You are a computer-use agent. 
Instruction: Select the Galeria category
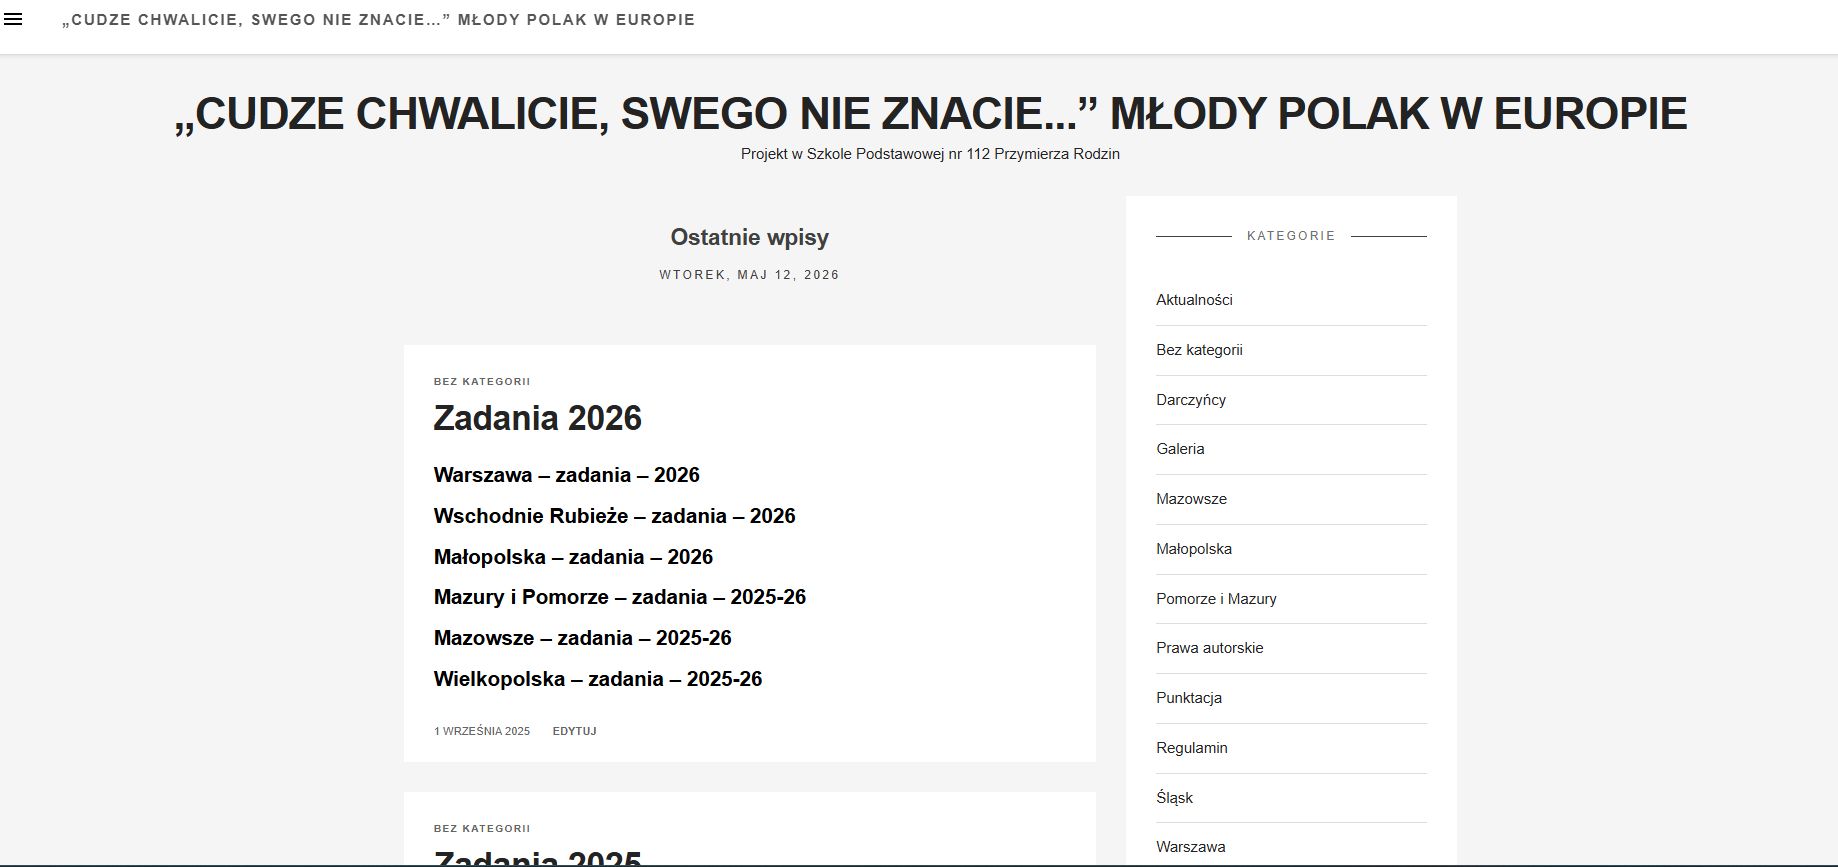(x=1180, y=449)
